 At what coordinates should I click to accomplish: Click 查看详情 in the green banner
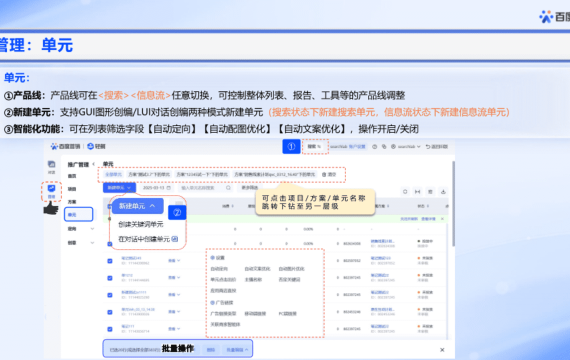point(429,219)
